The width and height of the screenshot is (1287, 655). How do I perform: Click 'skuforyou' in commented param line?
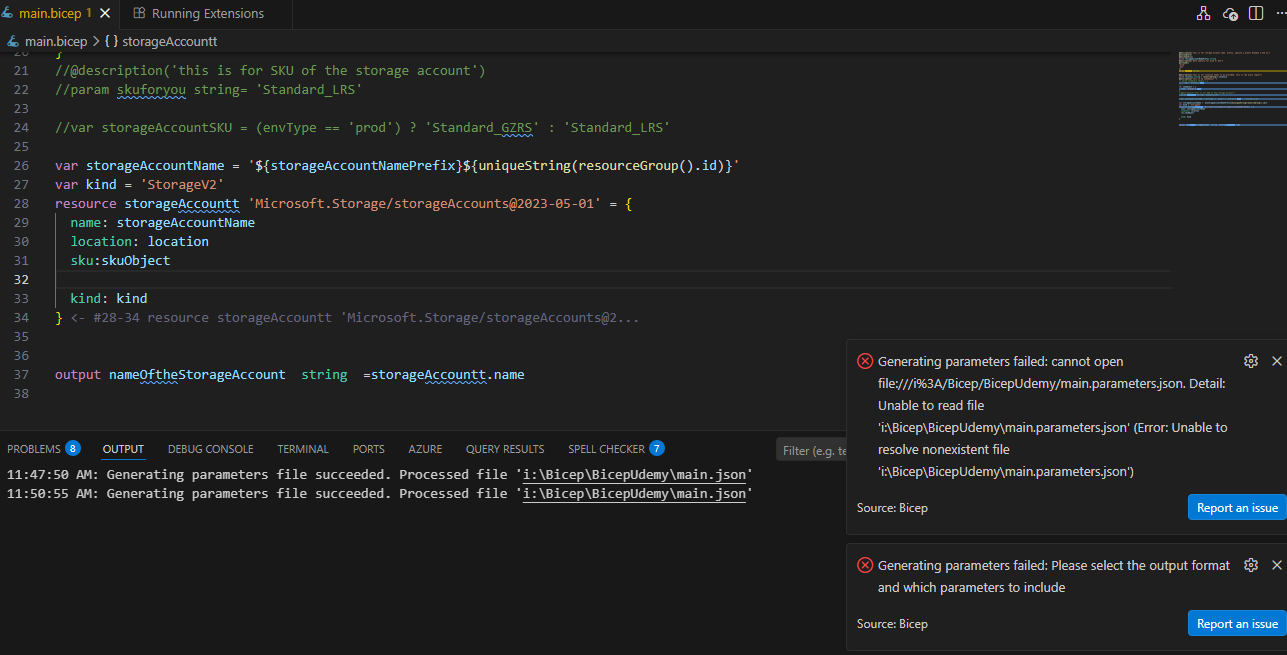tap(151, 90)
